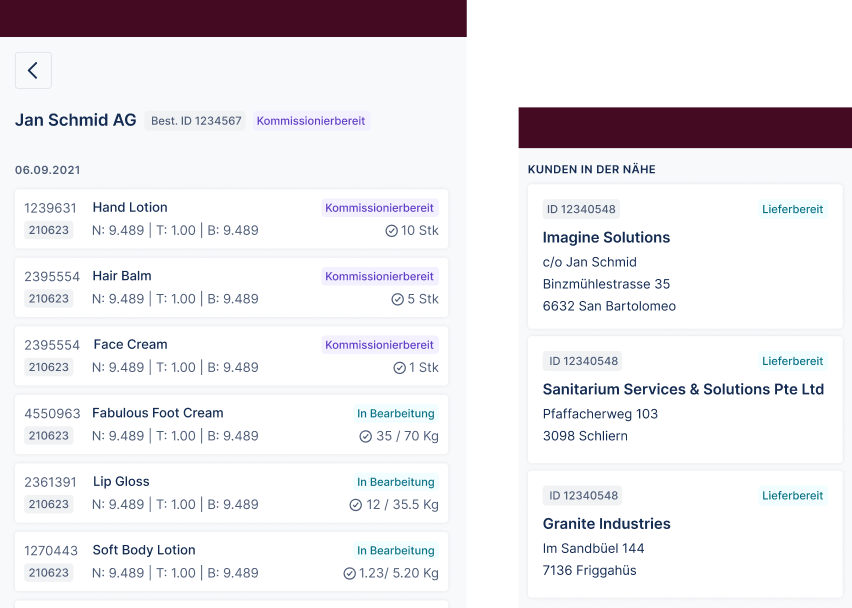Select article number 1239631
The height and width of the screenshot is (608, 852).
[51, 208]
